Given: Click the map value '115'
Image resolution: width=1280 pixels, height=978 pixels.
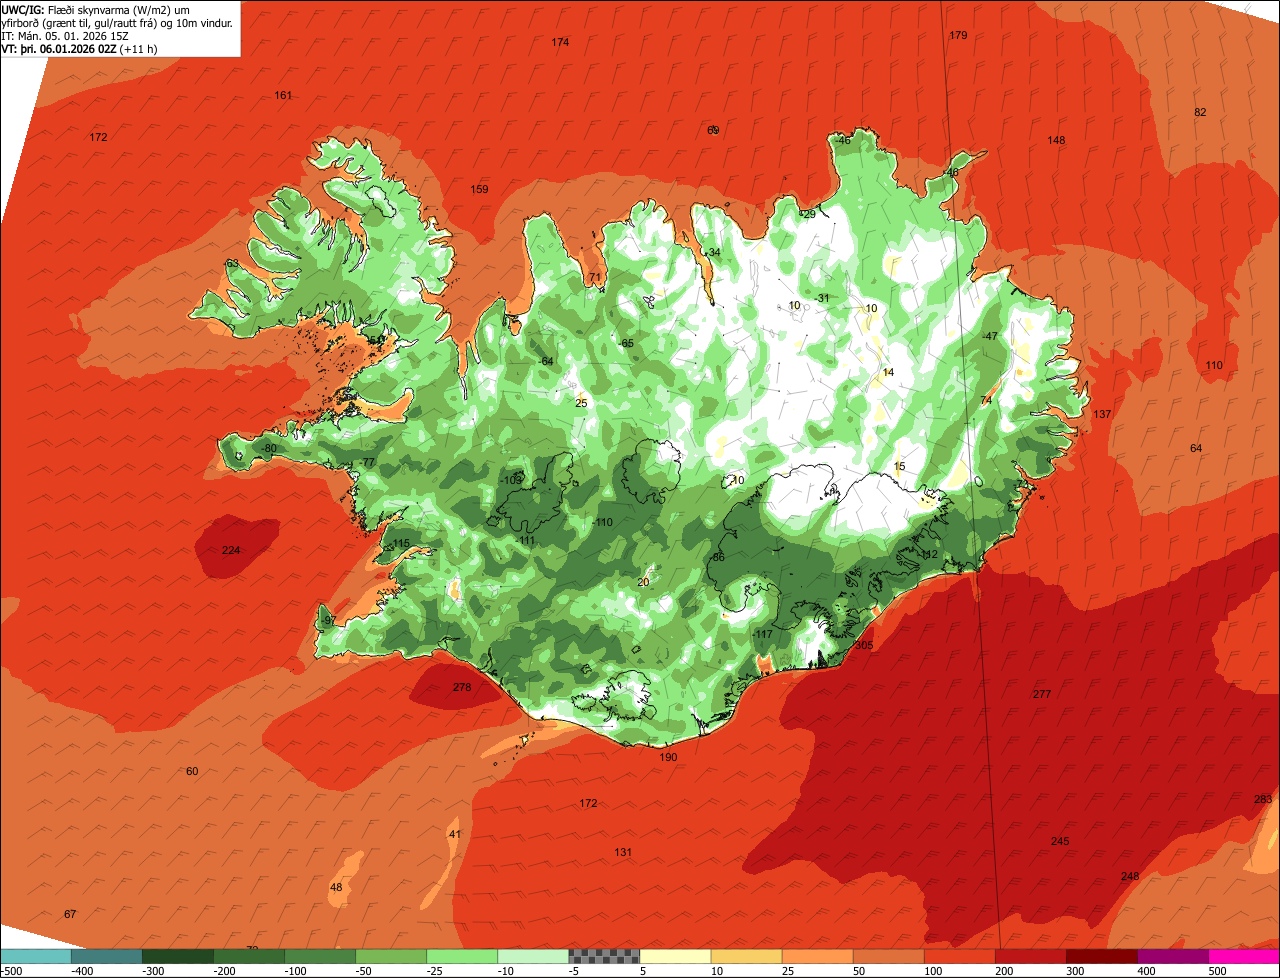Looking at the screenshot, I should pyautogui.click(x=401, y=544).
